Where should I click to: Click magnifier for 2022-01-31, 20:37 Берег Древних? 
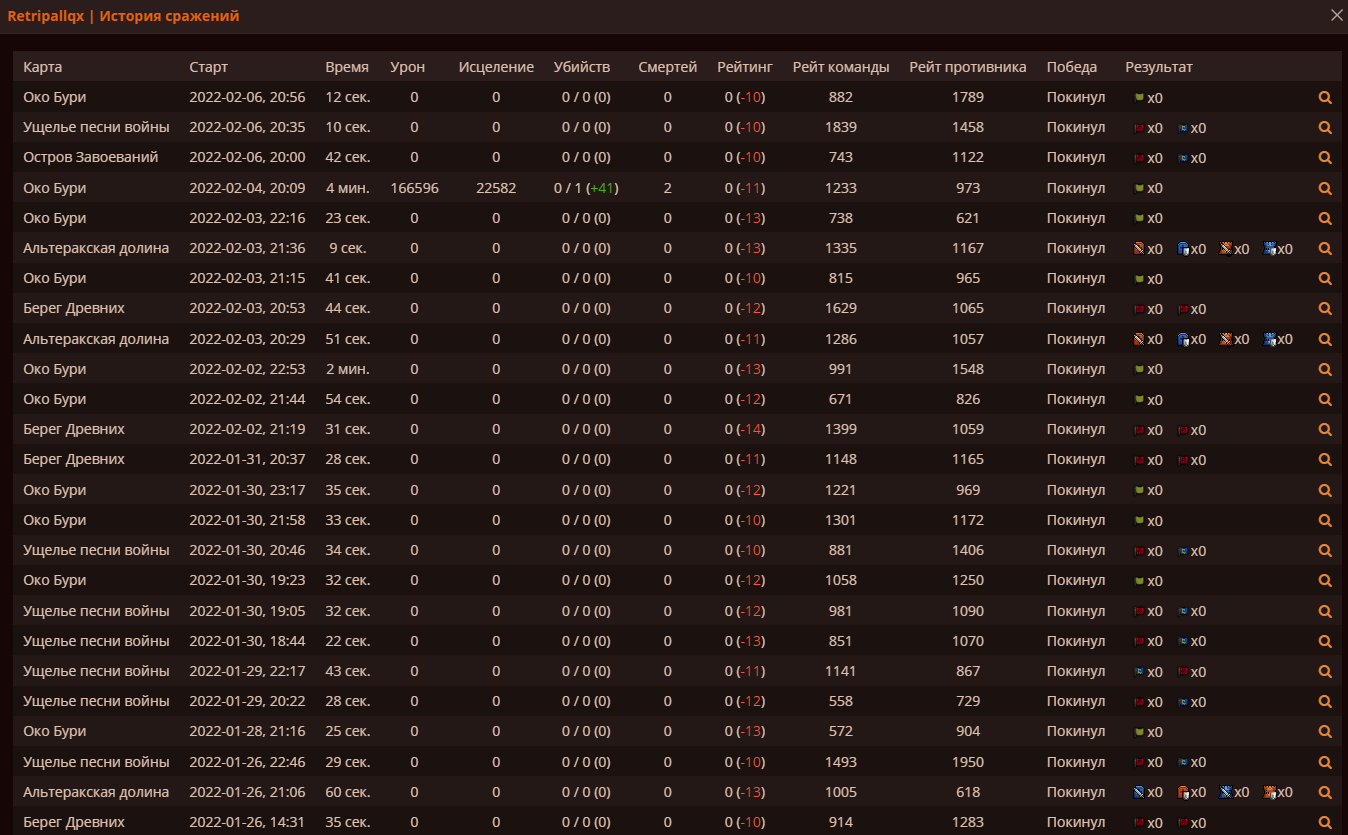pos(1325,460)
